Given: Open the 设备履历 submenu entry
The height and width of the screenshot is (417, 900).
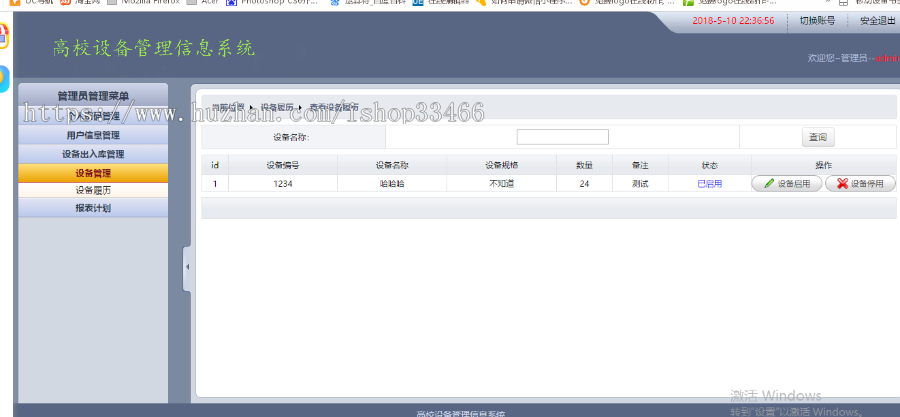Looking at the screenshot, I should [93, 190].
